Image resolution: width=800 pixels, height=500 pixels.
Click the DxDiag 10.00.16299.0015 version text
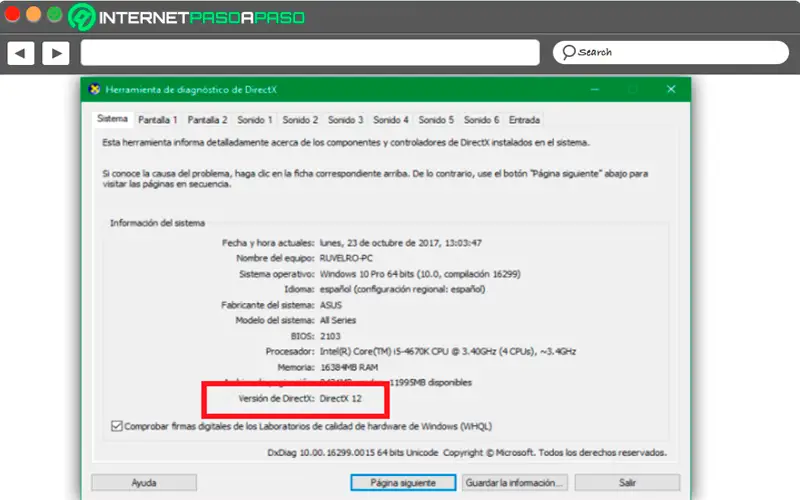click(353, 453)
